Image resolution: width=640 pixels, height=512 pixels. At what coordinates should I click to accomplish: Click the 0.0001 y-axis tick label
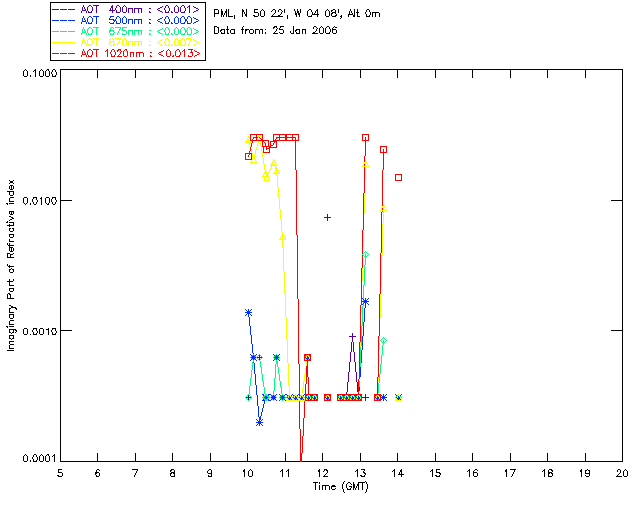coord(40,459)
